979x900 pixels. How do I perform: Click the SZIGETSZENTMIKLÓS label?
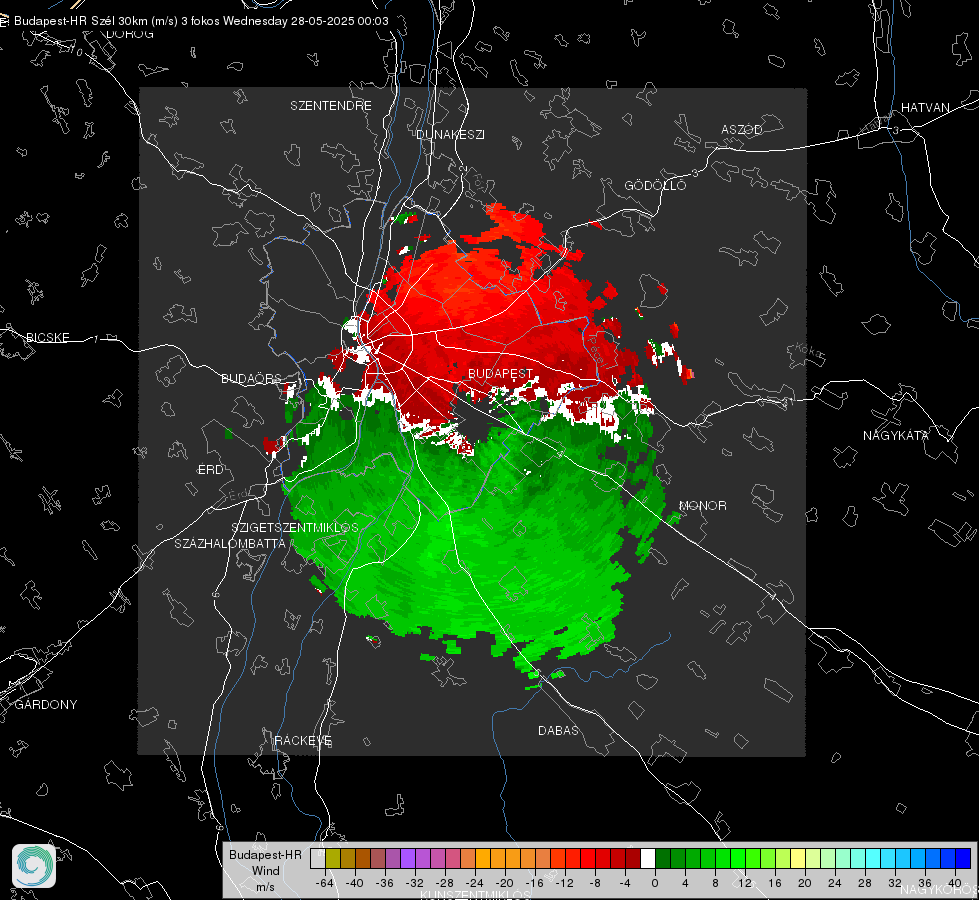(x=295, y=527)
